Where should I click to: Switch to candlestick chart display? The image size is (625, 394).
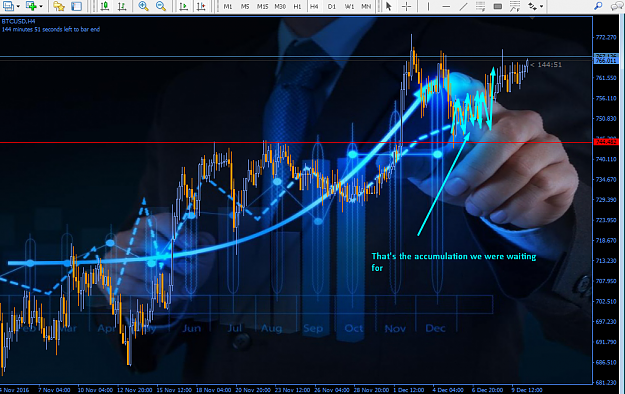105,6
